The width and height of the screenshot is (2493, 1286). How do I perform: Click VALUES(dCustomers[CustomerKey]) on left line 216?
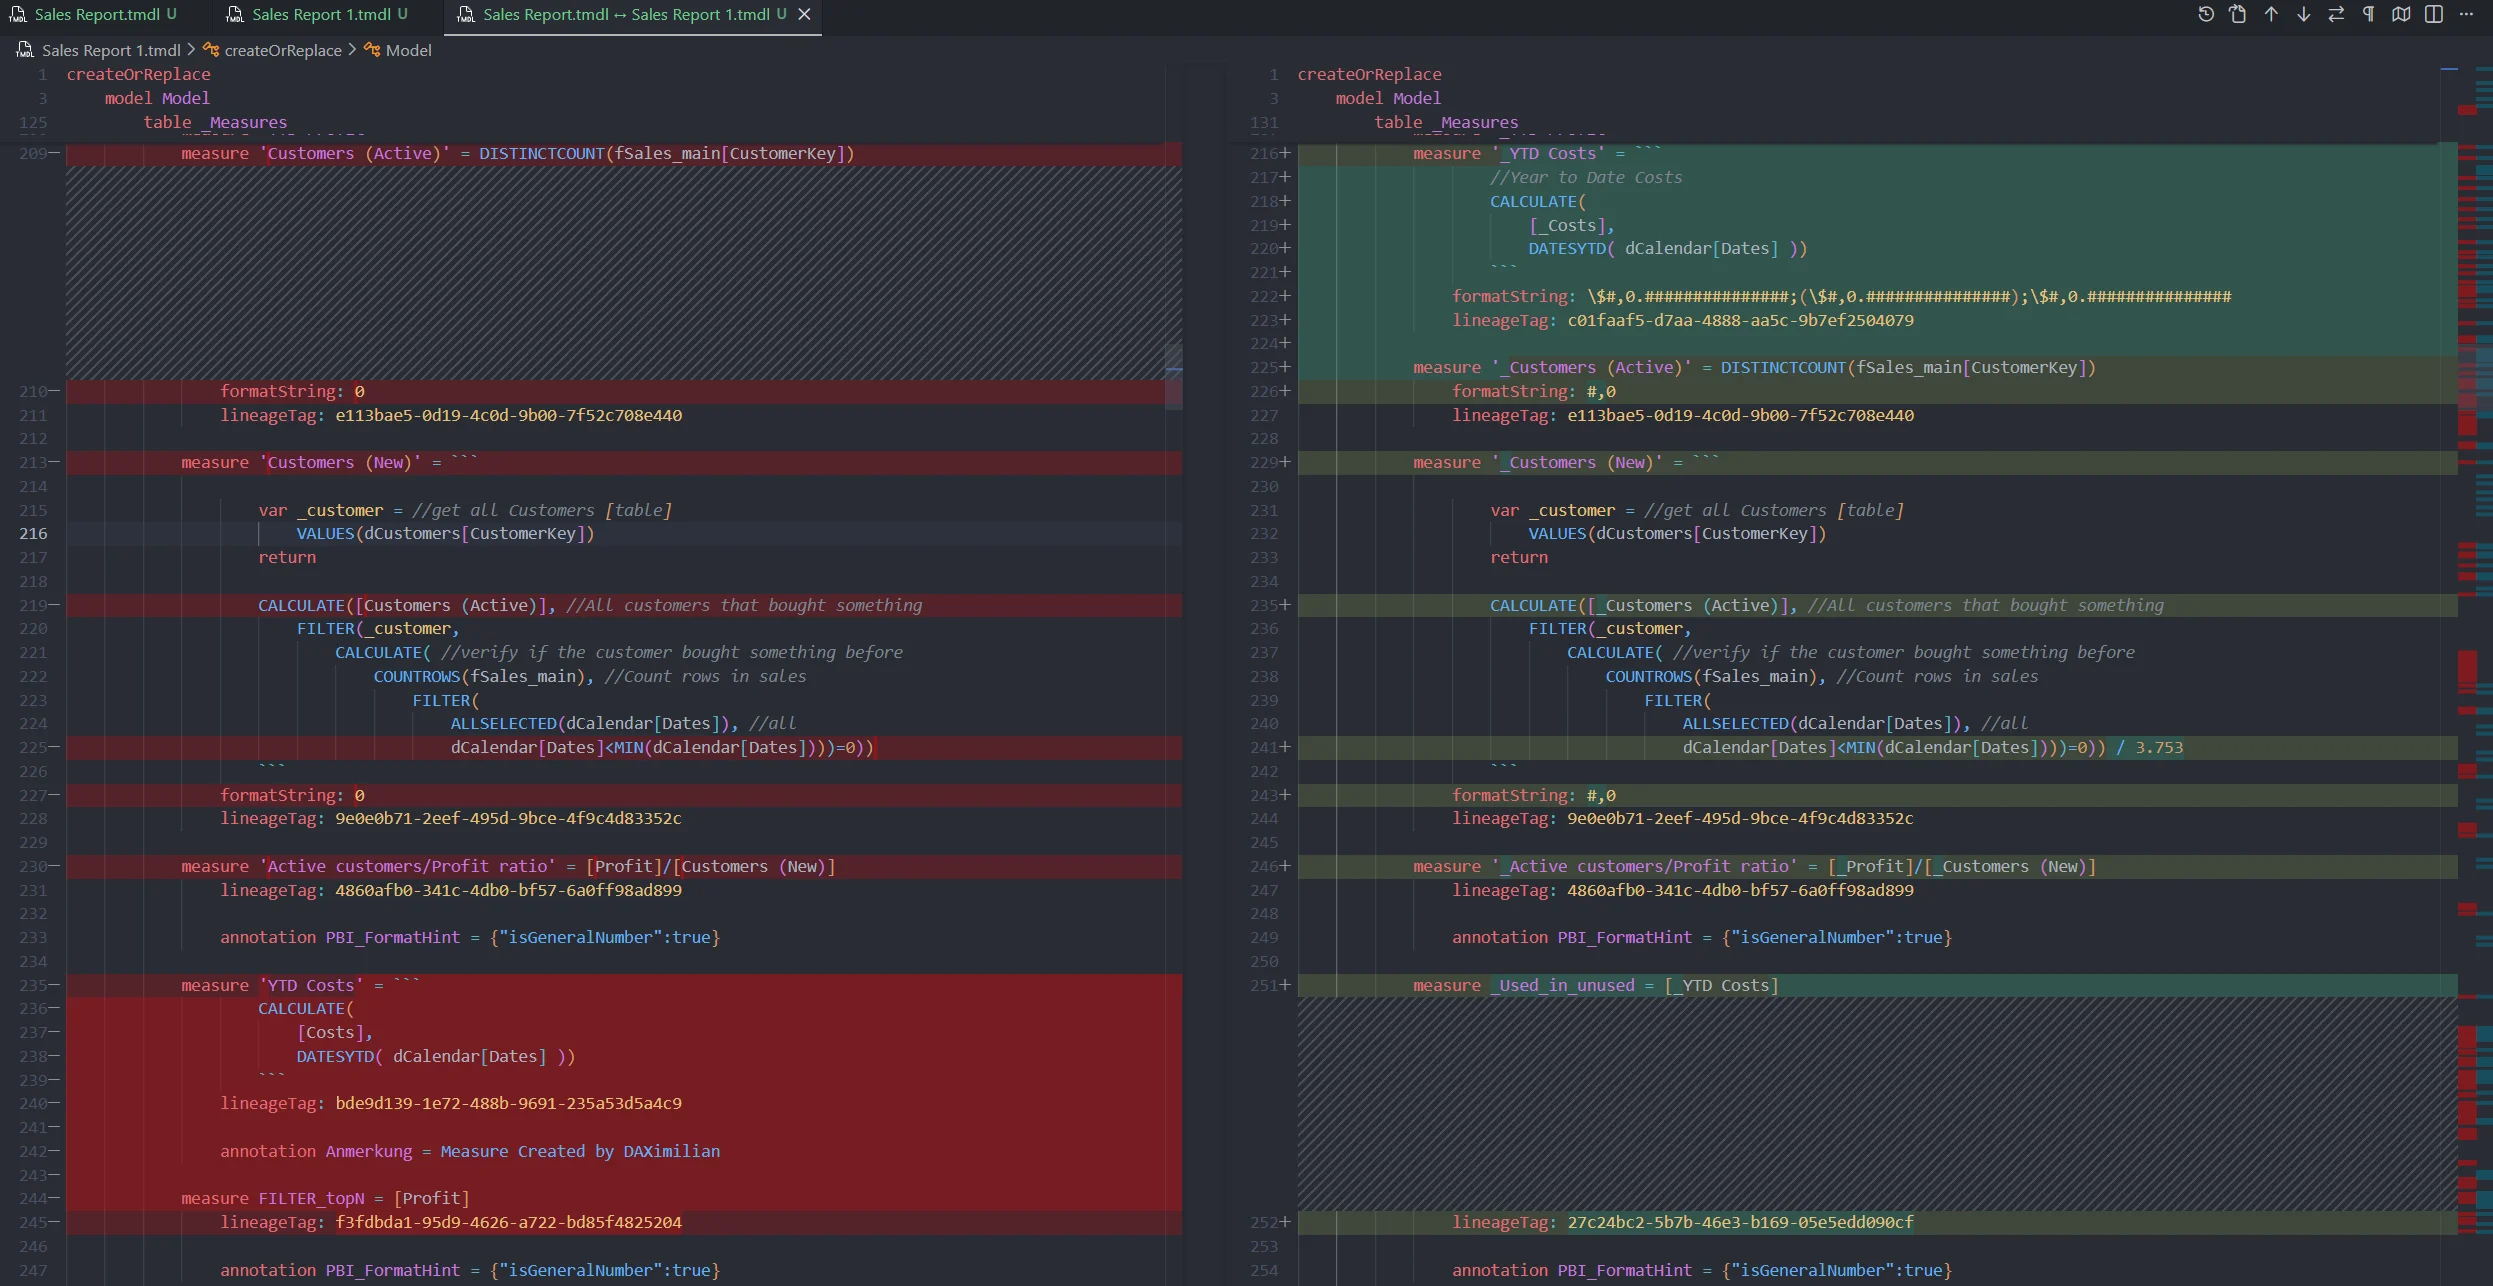click(x=445, y=533)
